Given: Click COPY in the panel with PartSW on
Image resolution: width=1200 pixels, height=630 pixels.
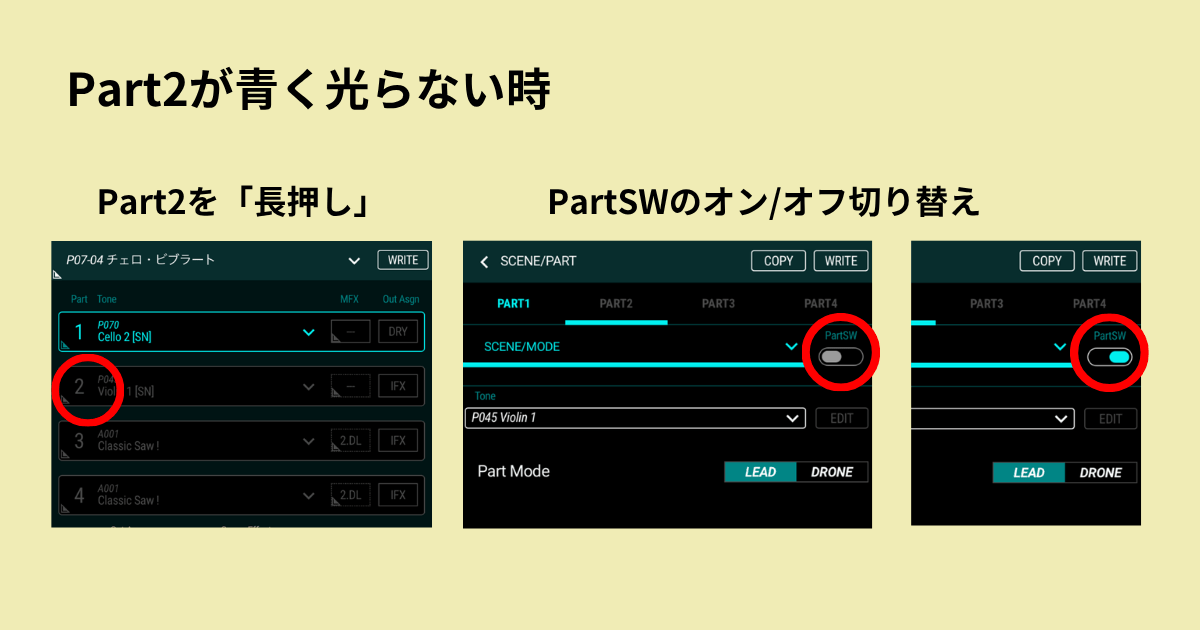Looking at the screenshot, I should pyautogui.click(x=1047, y=261).
